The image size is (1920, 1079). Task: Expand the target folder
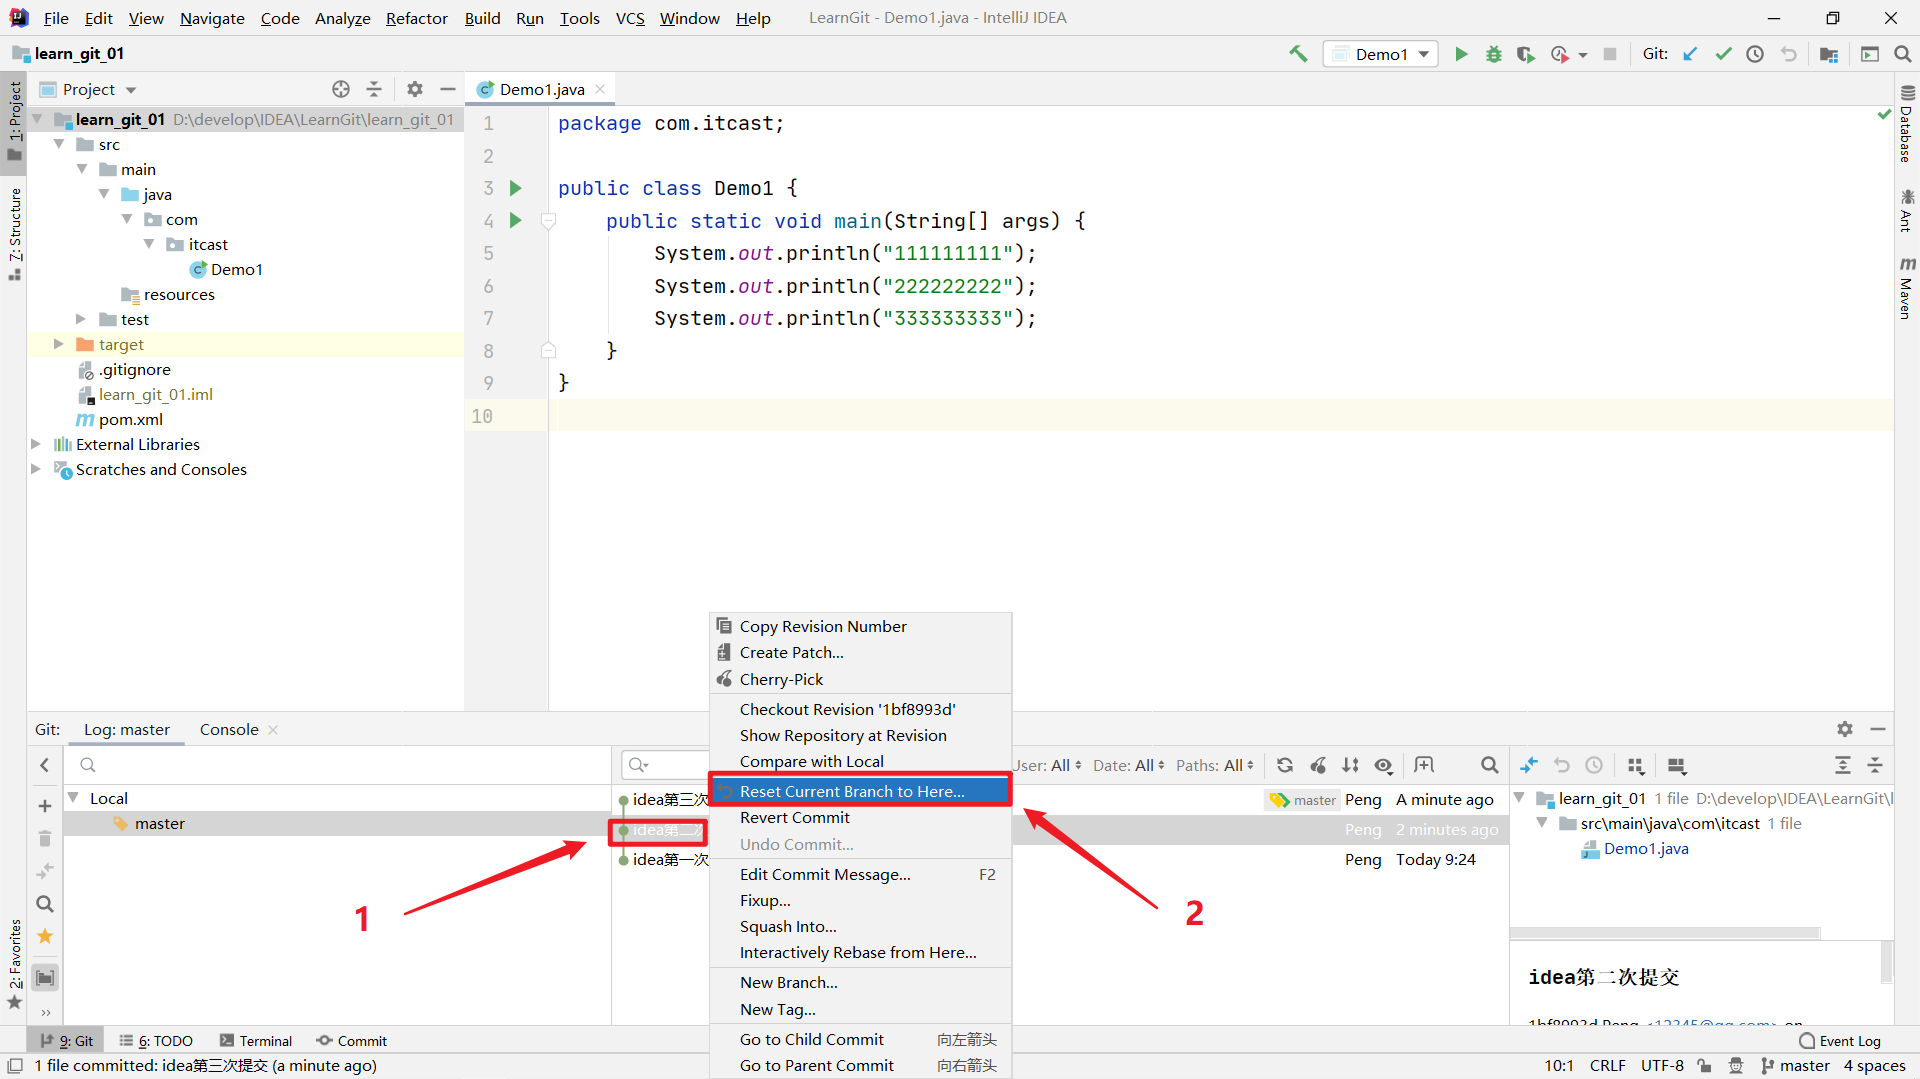pyautogui.click(x=59, y=344)
